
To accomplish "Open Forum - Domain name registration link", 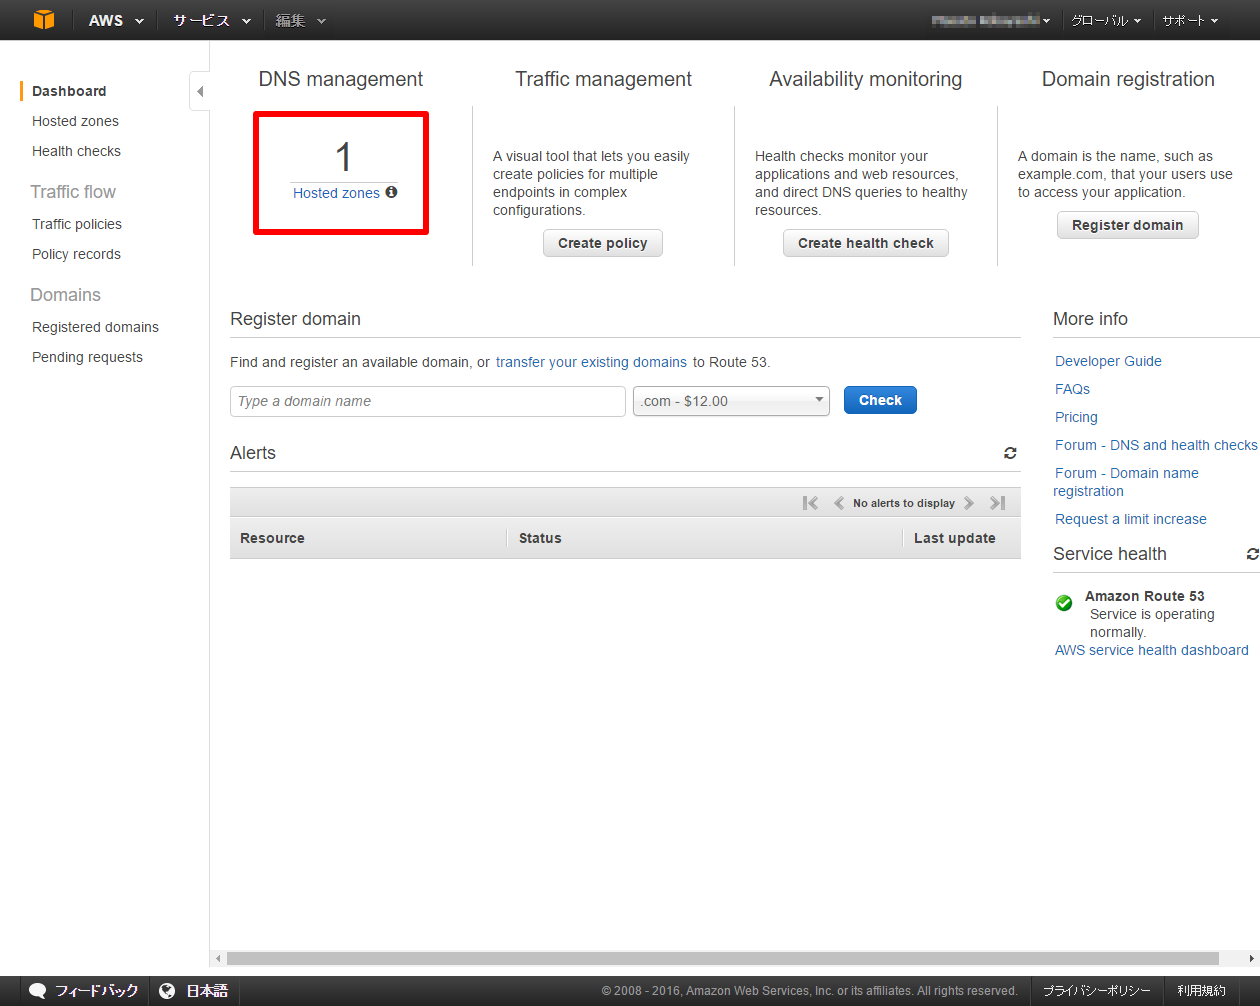I will click(x=1126, y=482).
